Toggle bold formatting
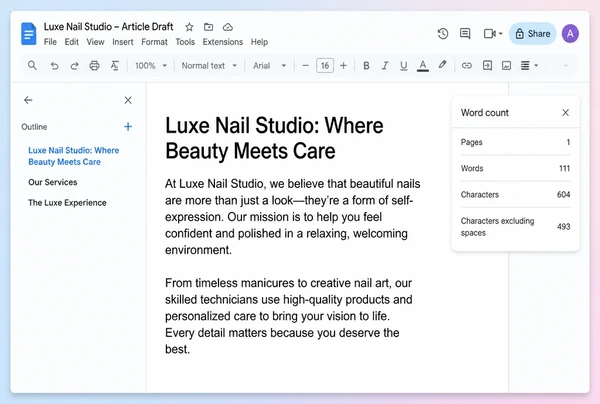This screenshot has height=404, width=600. tap(366, 66)
